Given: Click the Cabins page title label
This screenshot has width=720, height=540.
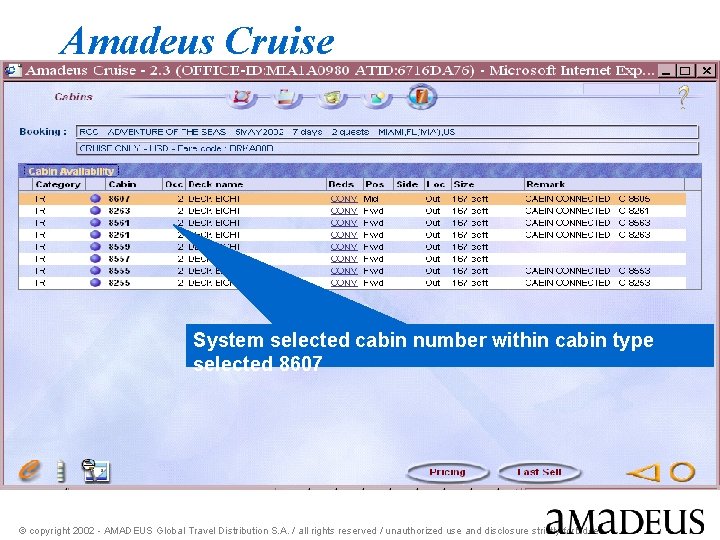Looking at the screenshot, I should 73,96.
